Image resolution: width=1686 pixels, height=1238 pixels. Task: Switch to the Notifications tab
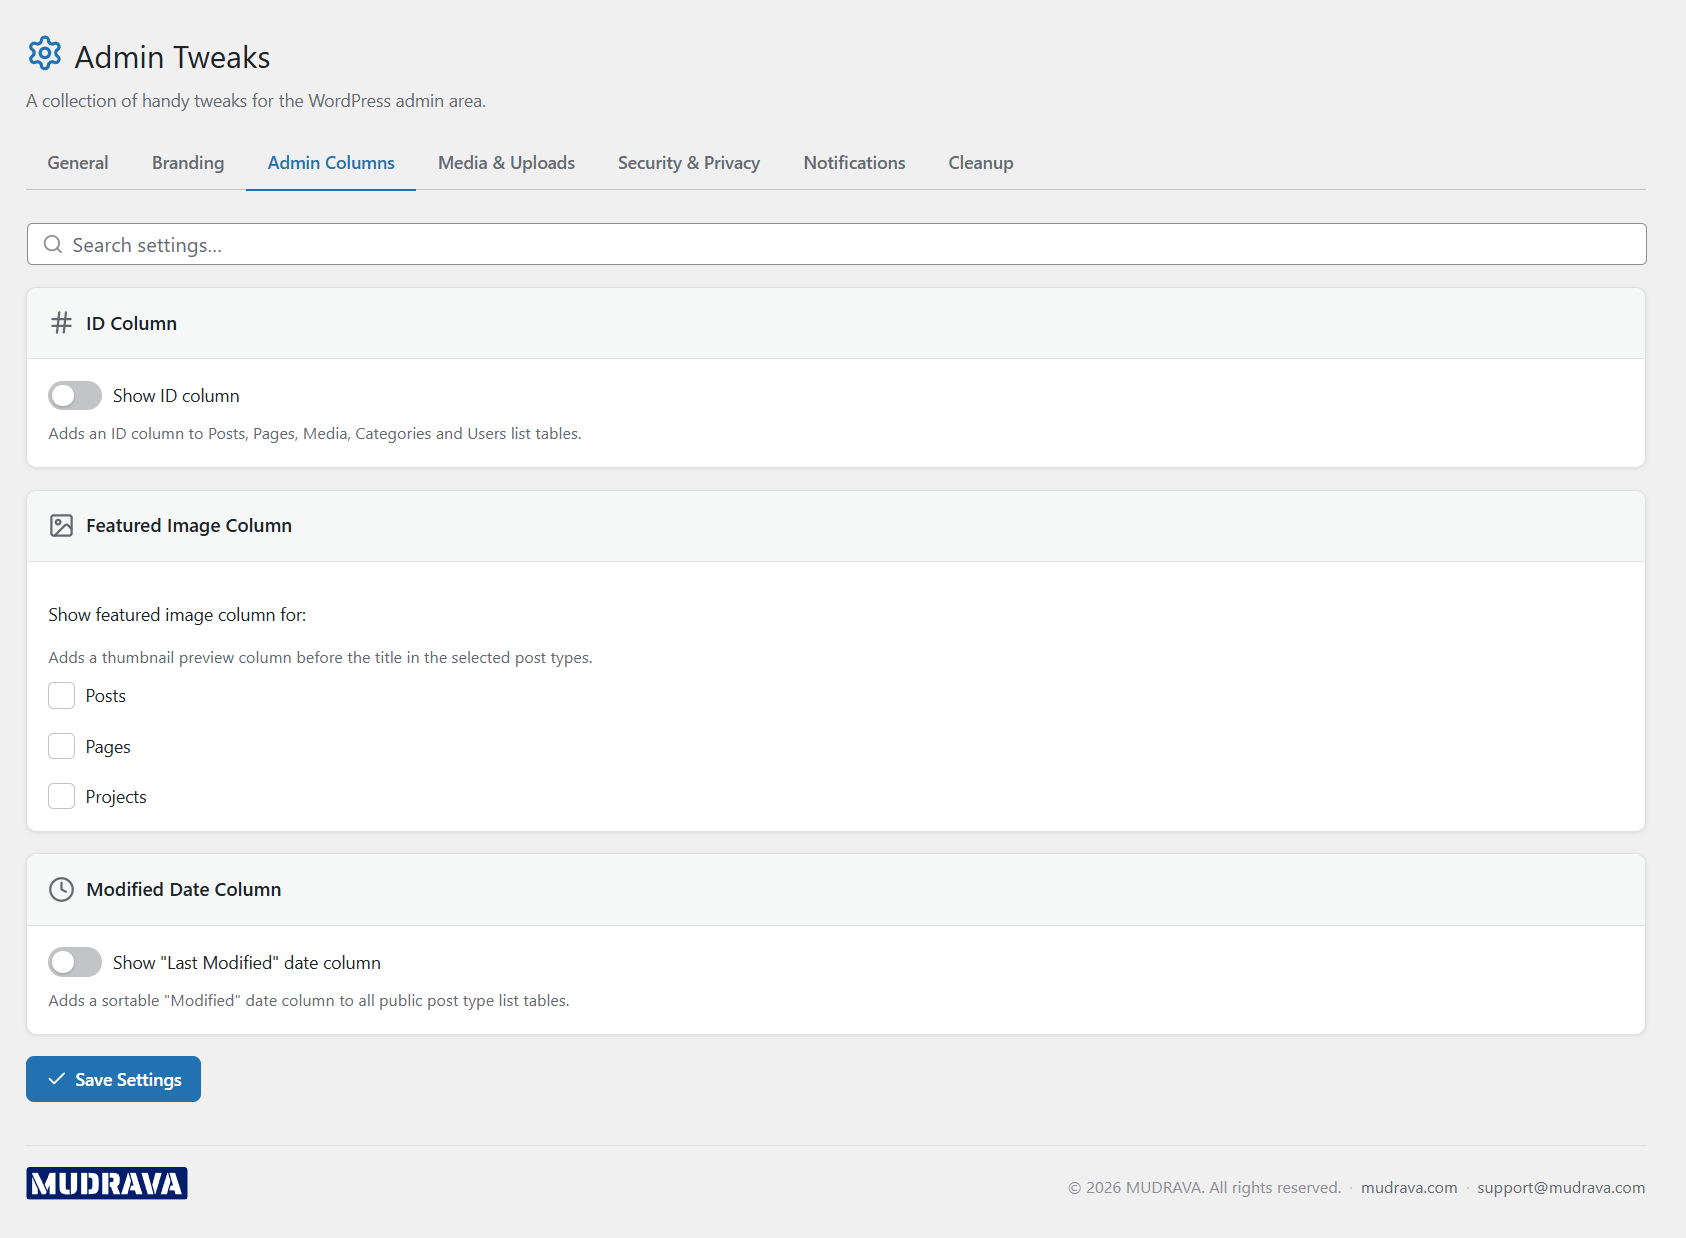click(x=854, y=162)
